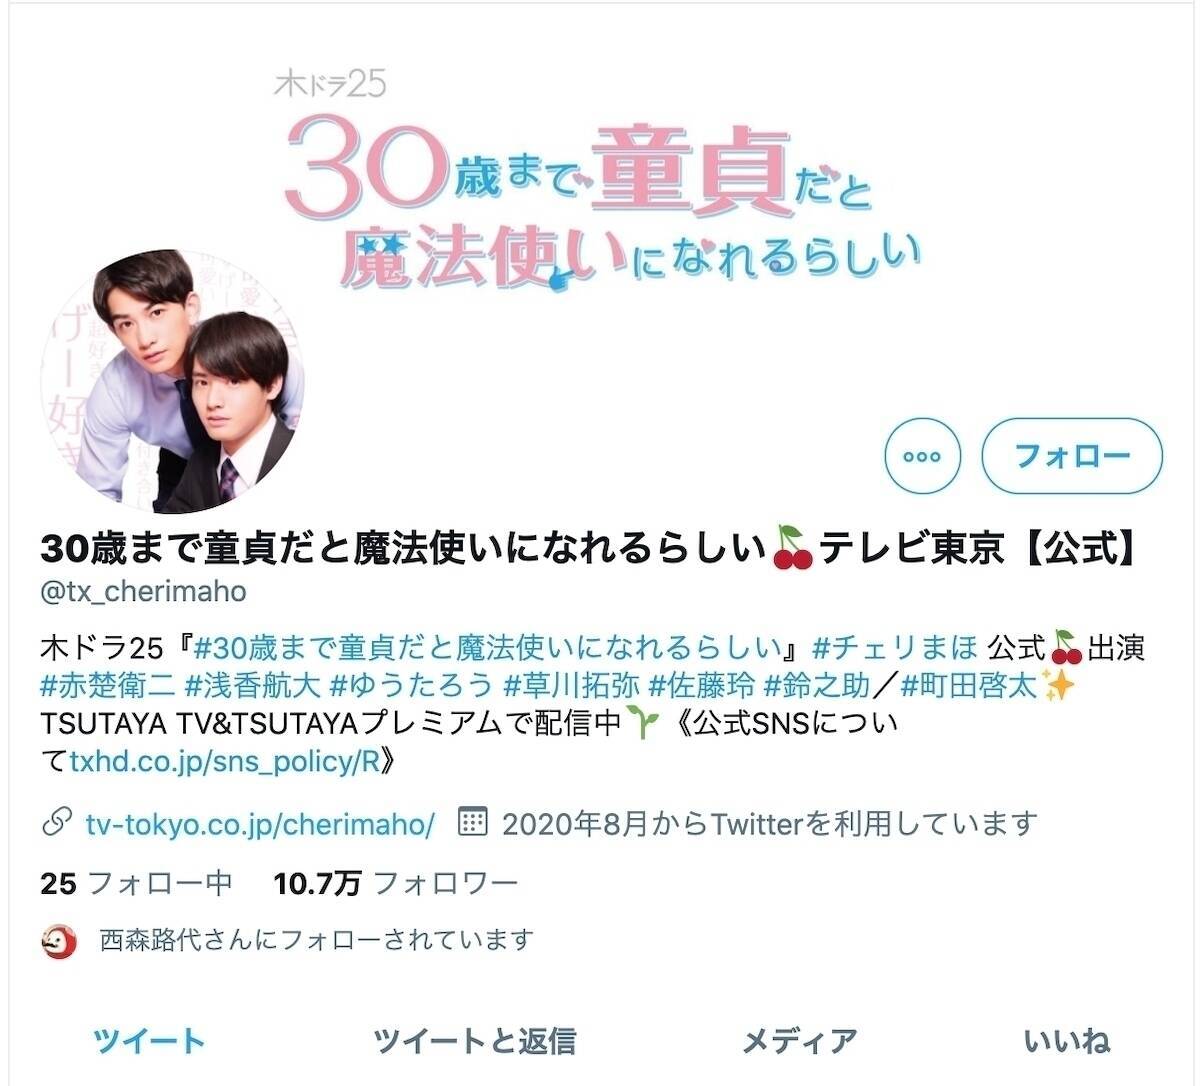The height and width of the screenshot is (1086, 1200).
Task: View the 10.7万 フォロワー followers list
Action: (396, 884)
